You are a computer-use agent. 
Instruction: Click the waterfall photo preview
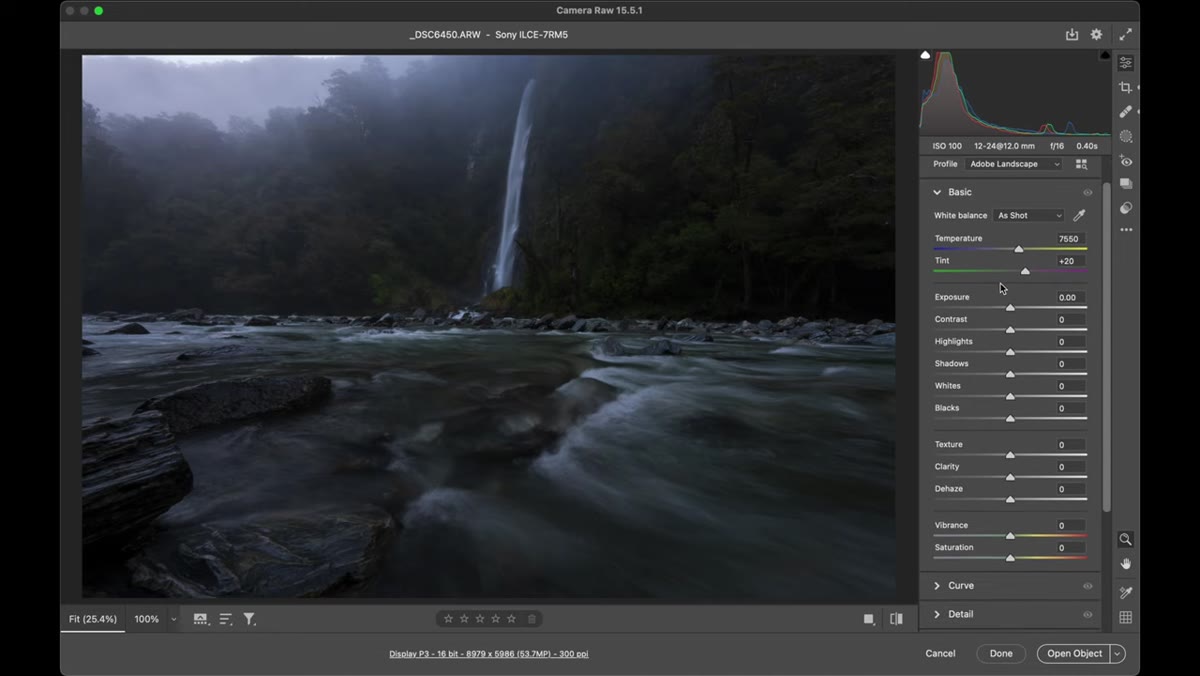[x=488, y=326]
